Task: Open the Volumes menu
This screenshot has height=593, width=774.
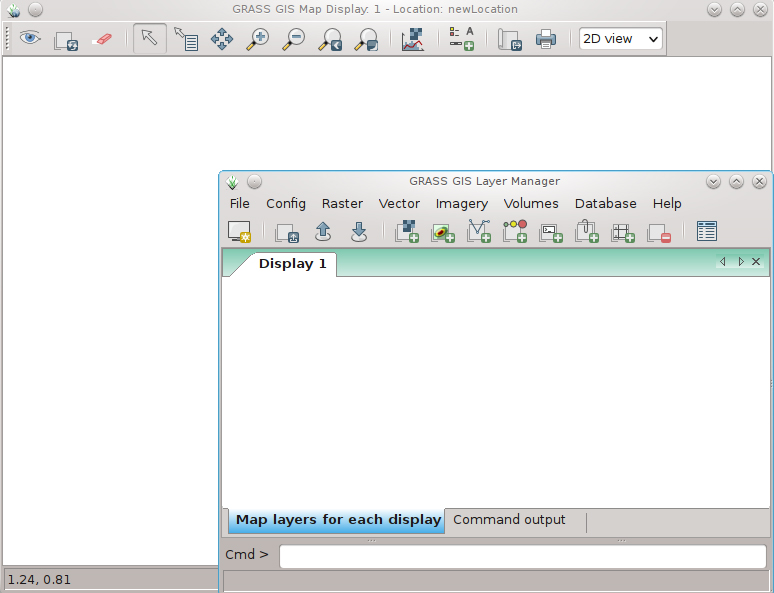Action: 531,203
